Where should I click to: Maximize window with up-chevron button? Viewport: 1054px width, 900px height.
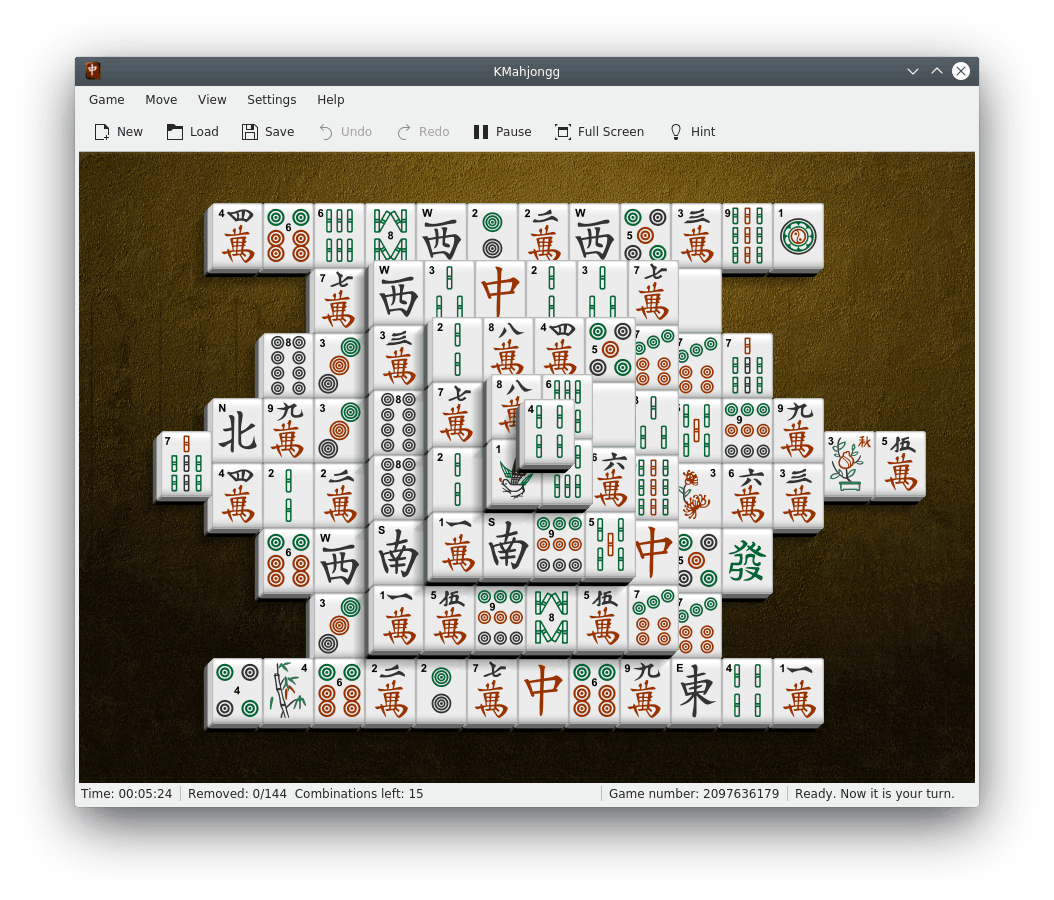pos(937,71)
